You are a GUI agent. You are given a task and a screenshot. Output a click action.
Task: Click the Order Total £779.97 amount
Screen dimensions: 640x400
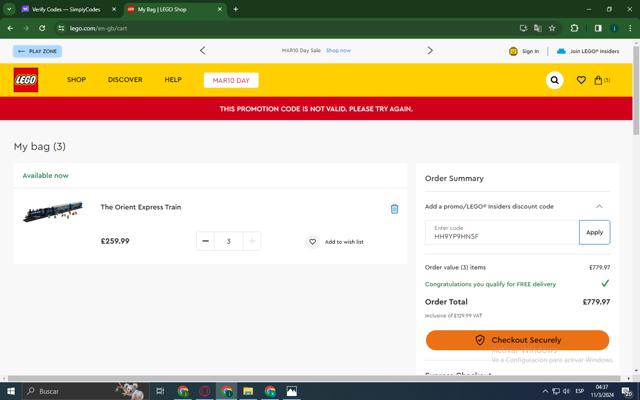[x=596, y=302]
